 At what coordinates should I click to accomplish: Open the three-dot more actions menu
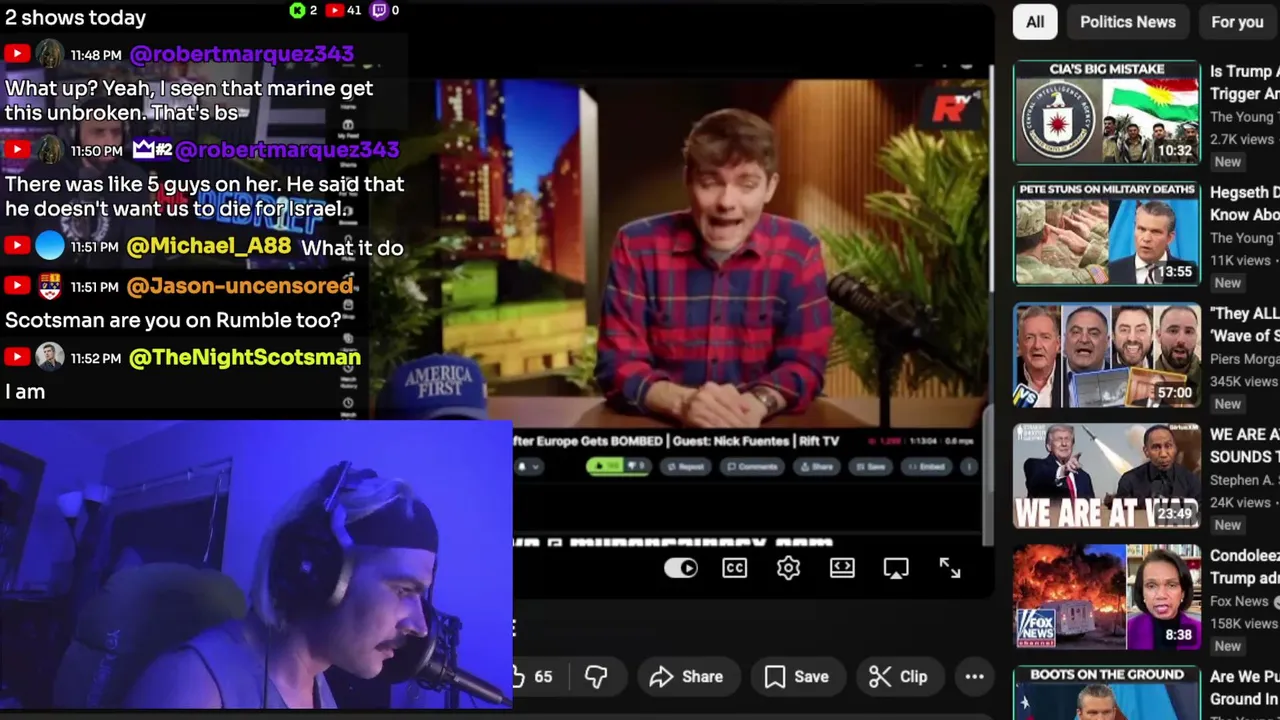pyautogui.click(x=974, y=677)
